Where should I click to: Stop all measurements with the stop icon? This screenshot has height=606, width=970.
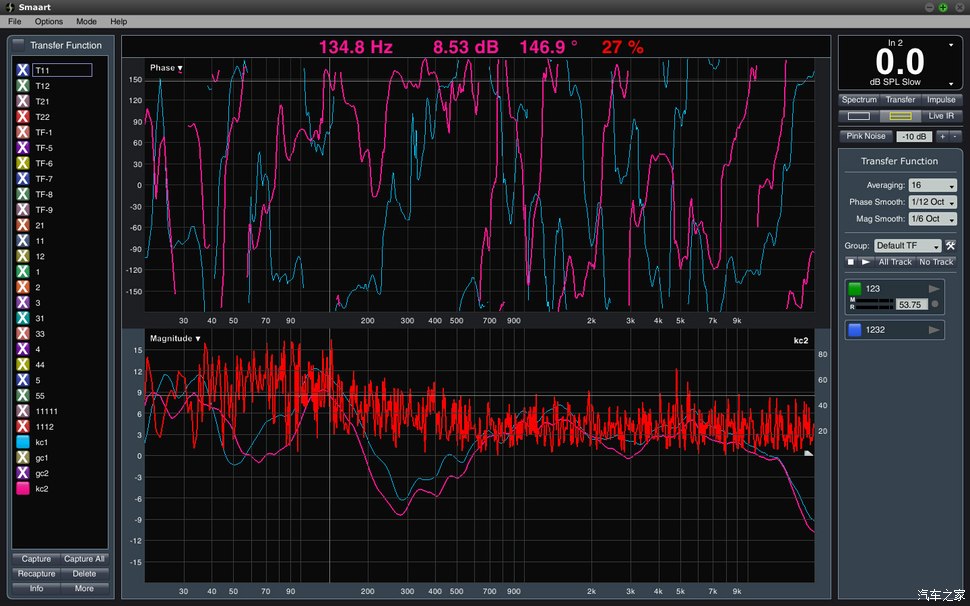point(851,262)
